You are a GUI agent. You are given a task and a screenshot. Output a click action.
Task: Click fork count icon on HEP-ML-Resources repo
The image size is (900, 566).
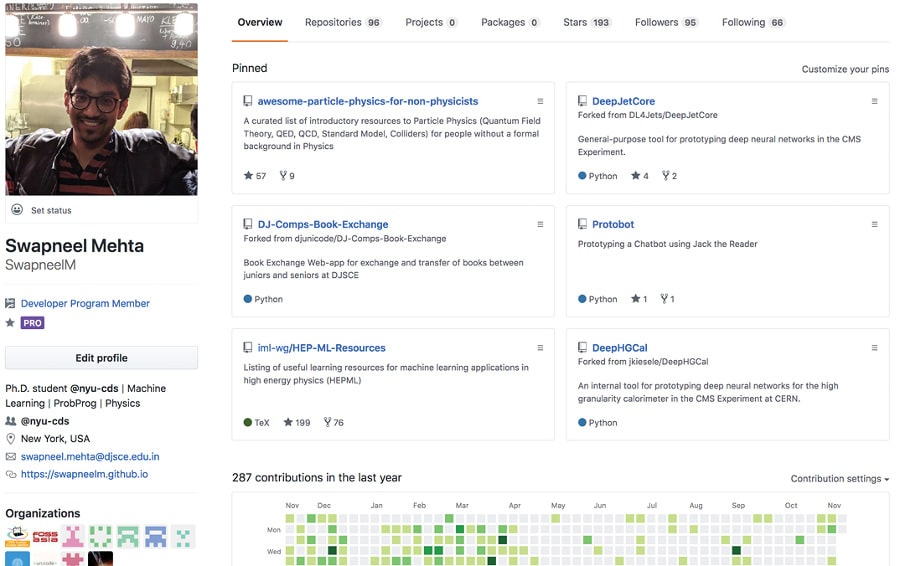click(327, 423)
